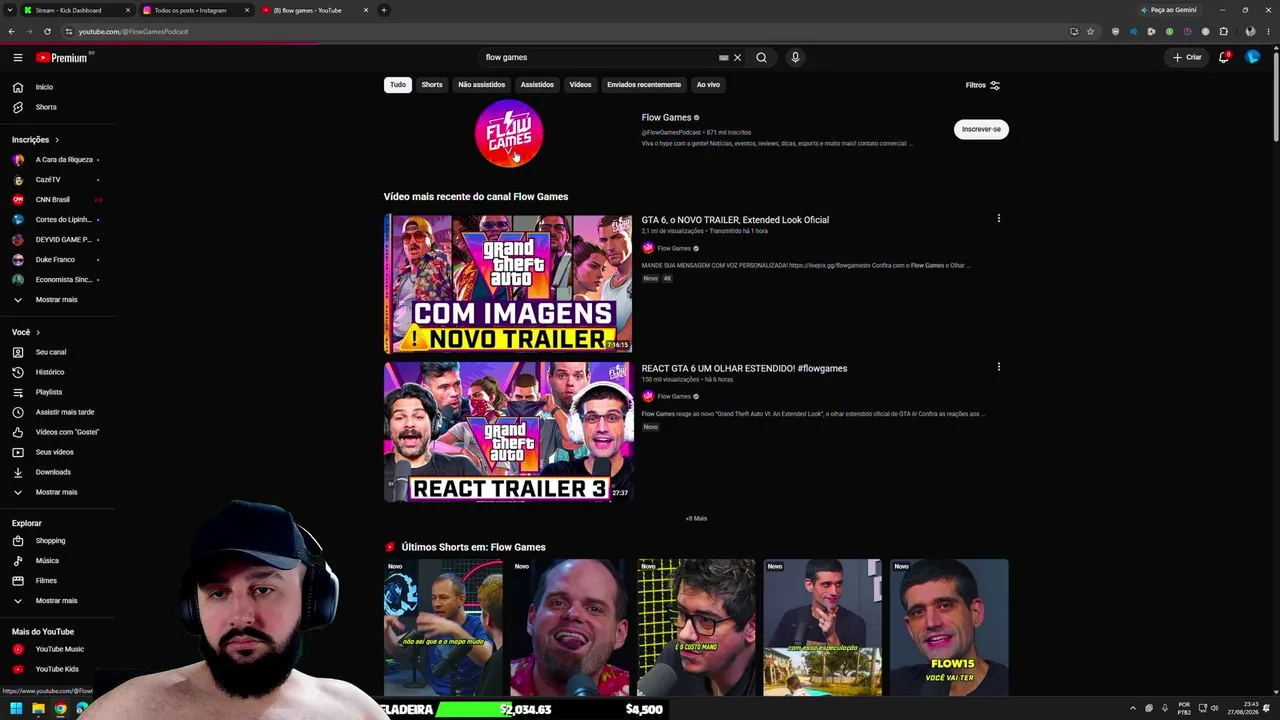Subscribe with the Inscrever-se button
This screenshot has width=1280, height=720.
[981, 129]
